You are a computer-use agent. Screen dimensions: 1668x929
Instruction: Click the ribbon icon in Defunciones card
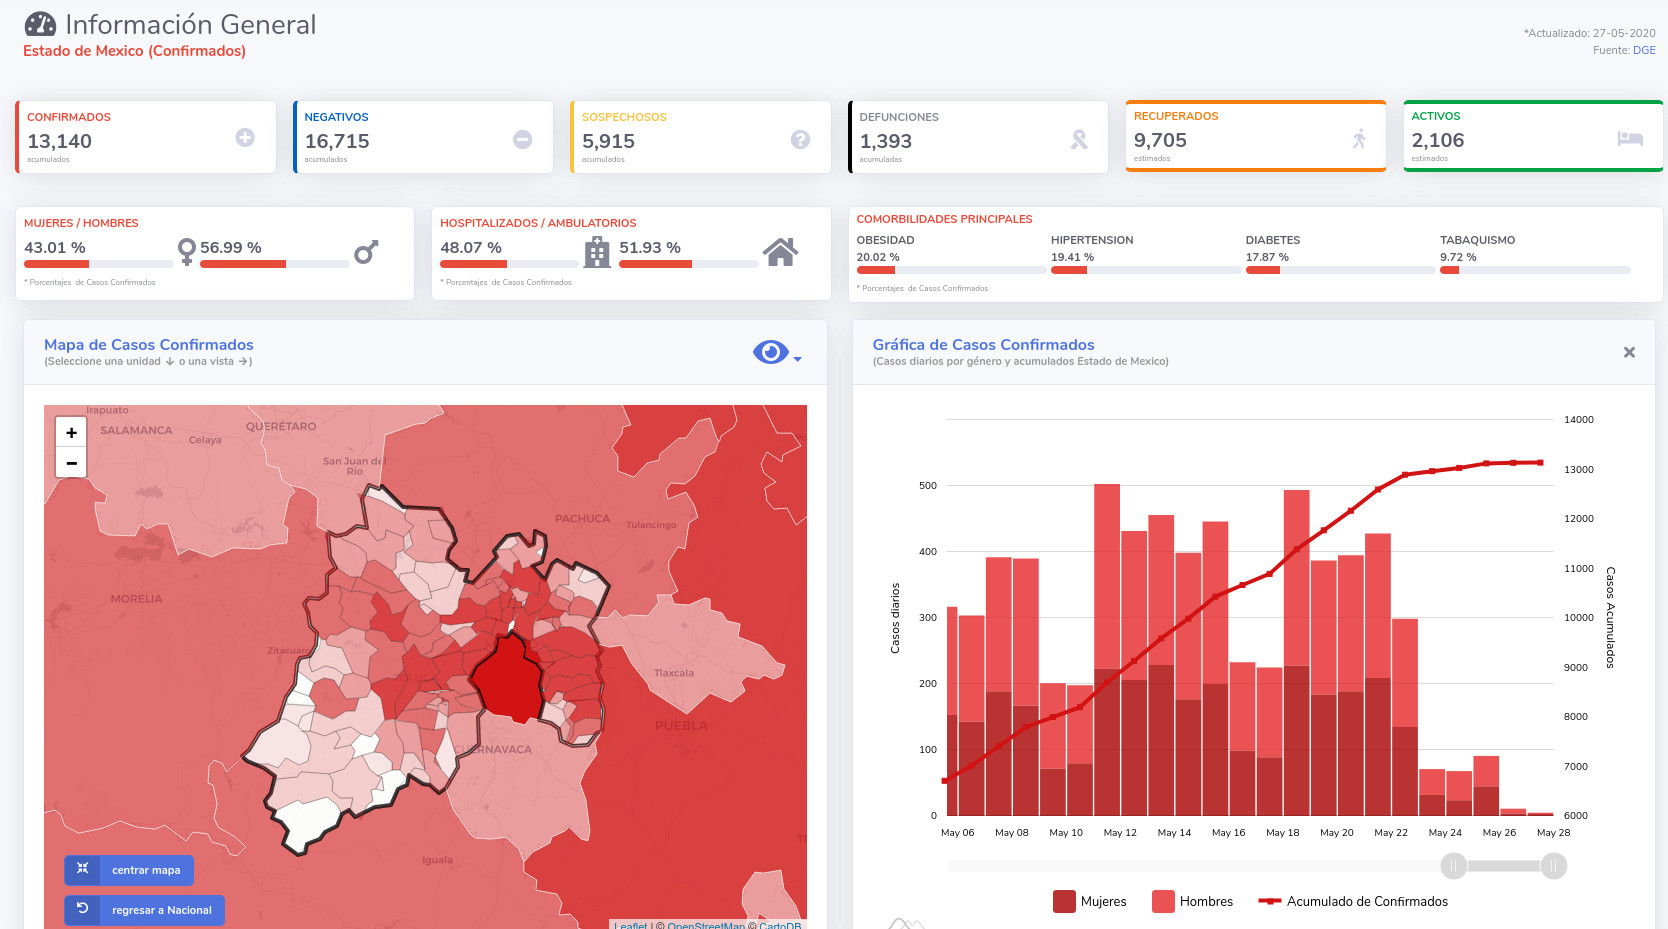(1078, 140)
